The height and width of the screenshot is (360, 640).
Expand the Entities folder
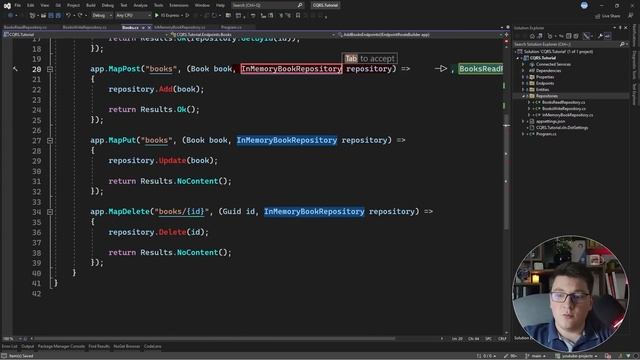[523, 90]
